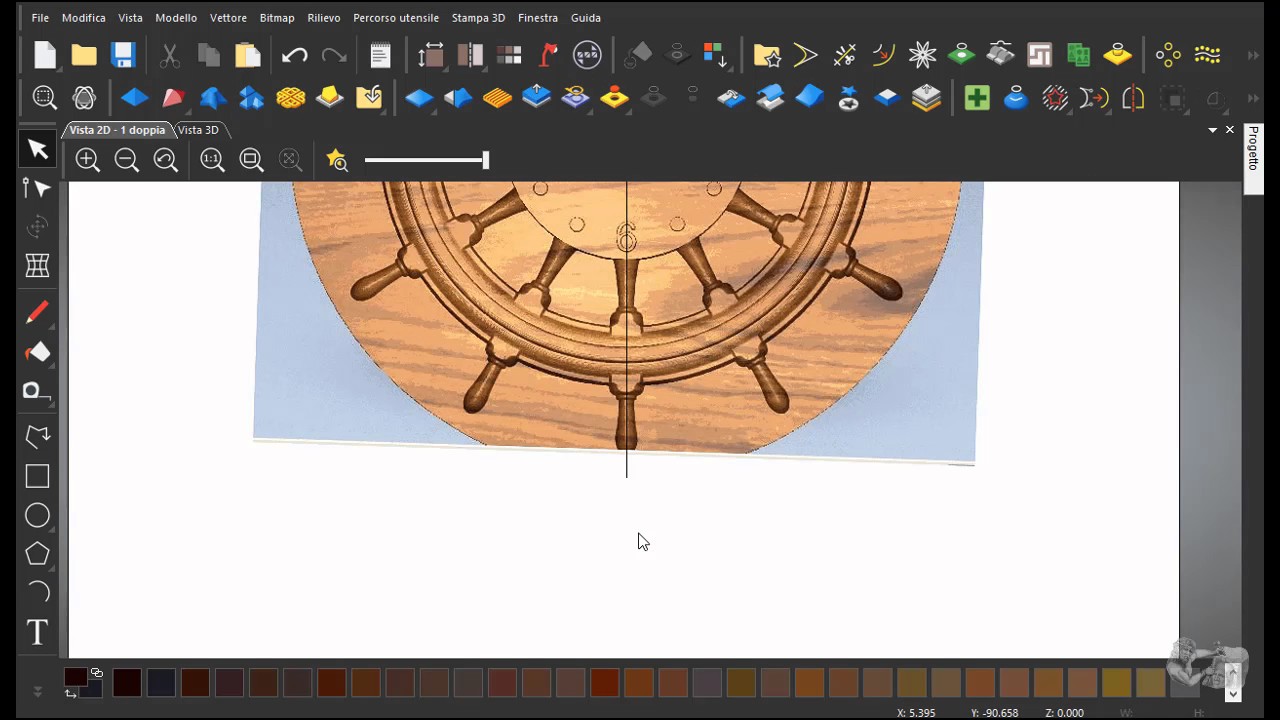The width and height of the screenshot is (1280, 720).
Task: Open the Percorso utensile menu
Action: tap(396, 18)
